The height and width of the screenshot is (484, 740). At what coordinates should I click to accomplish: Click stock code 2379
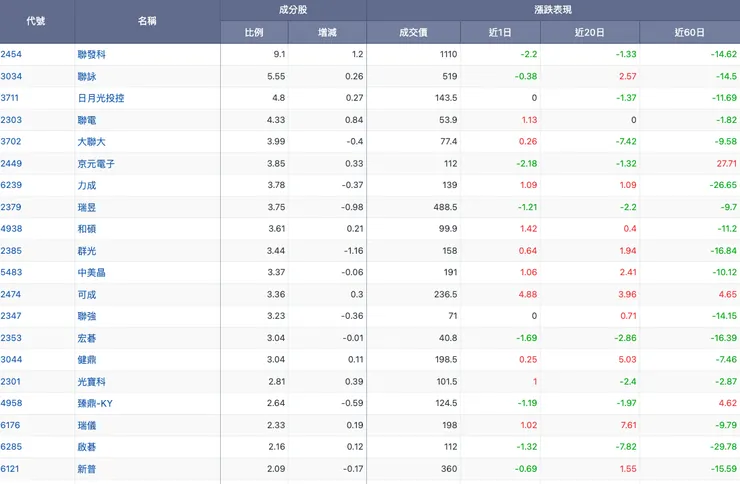[x=11, y=207]
